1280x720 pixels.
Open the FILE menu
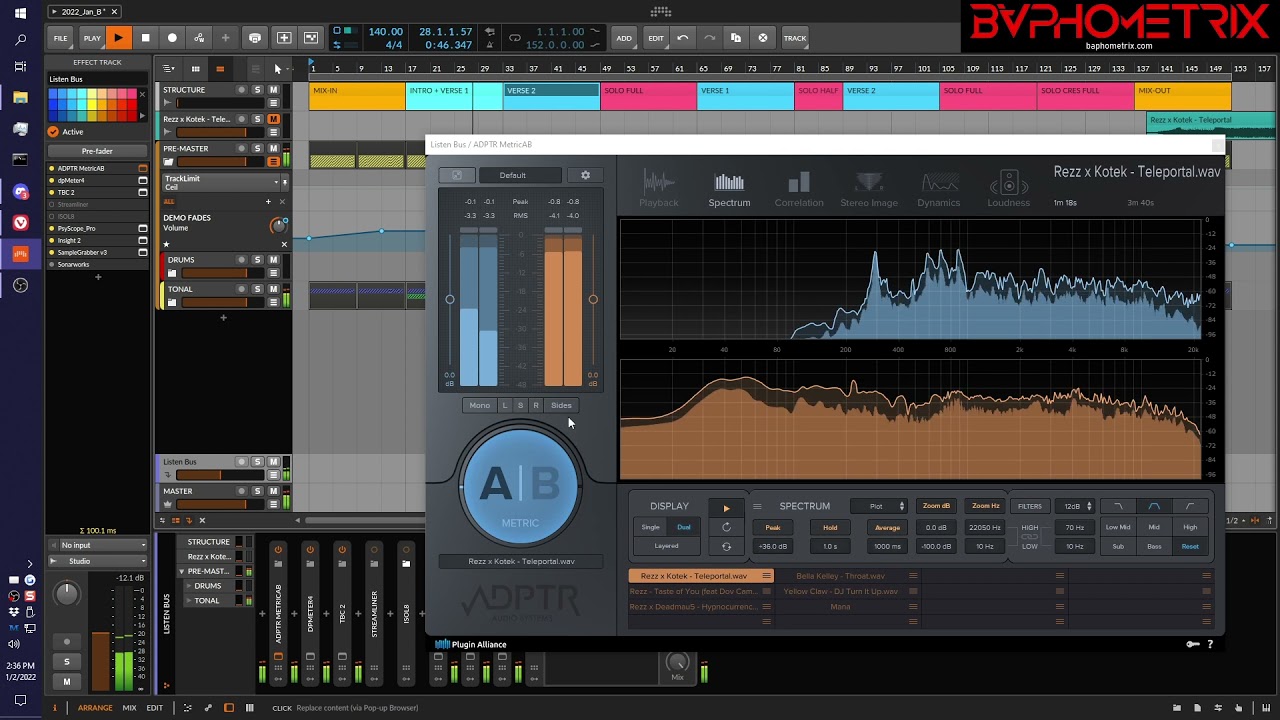[x=61, y=38]
